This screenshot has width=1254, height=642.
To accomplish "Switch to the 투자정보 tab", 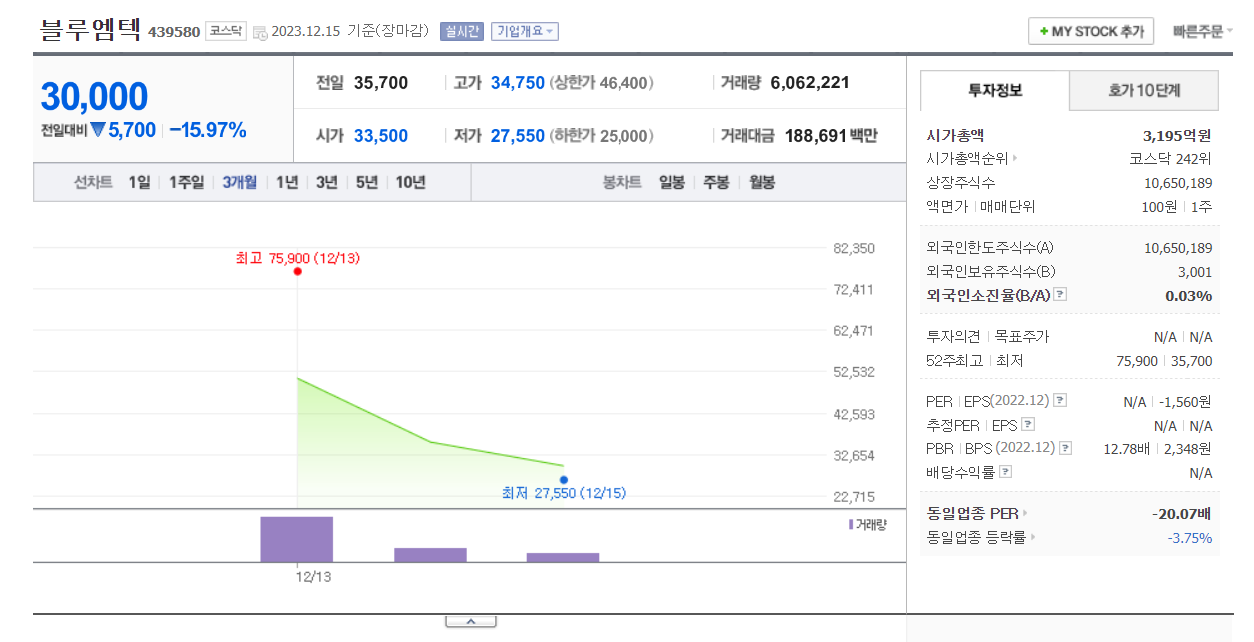I will (x=995, y=91).
